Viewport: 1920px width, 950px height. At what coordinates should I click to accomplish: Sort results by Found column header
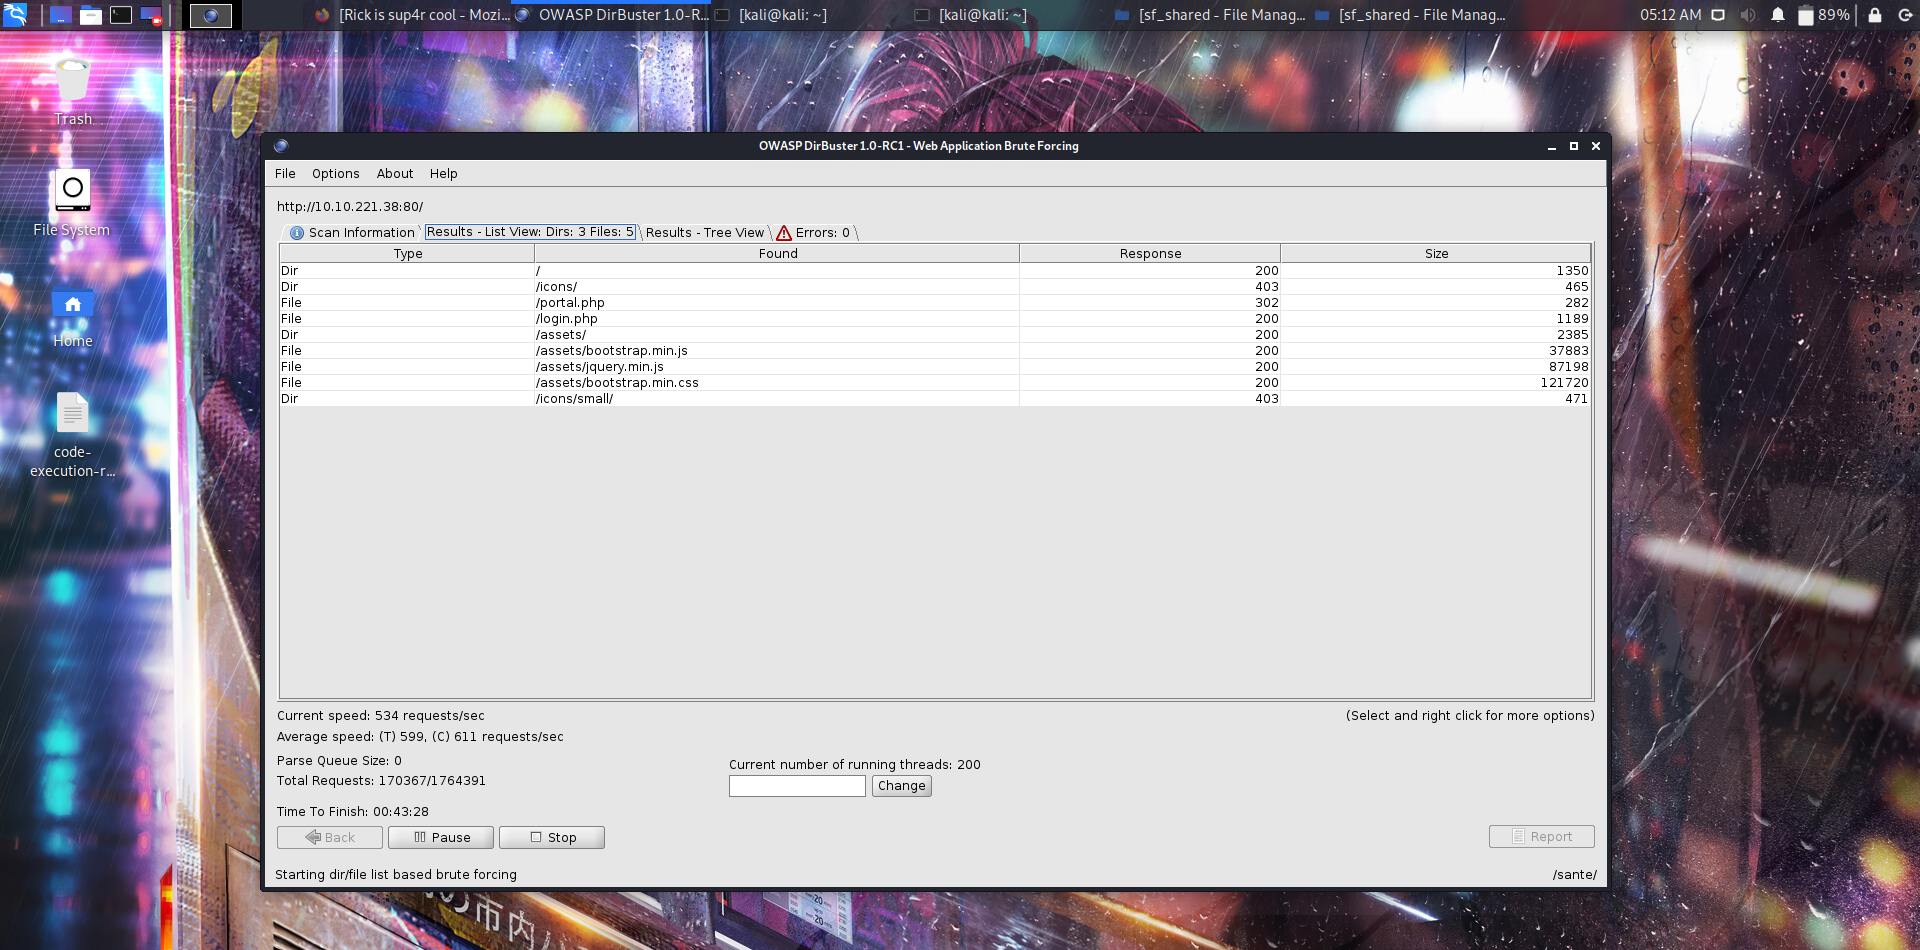(x=777, y=254)
